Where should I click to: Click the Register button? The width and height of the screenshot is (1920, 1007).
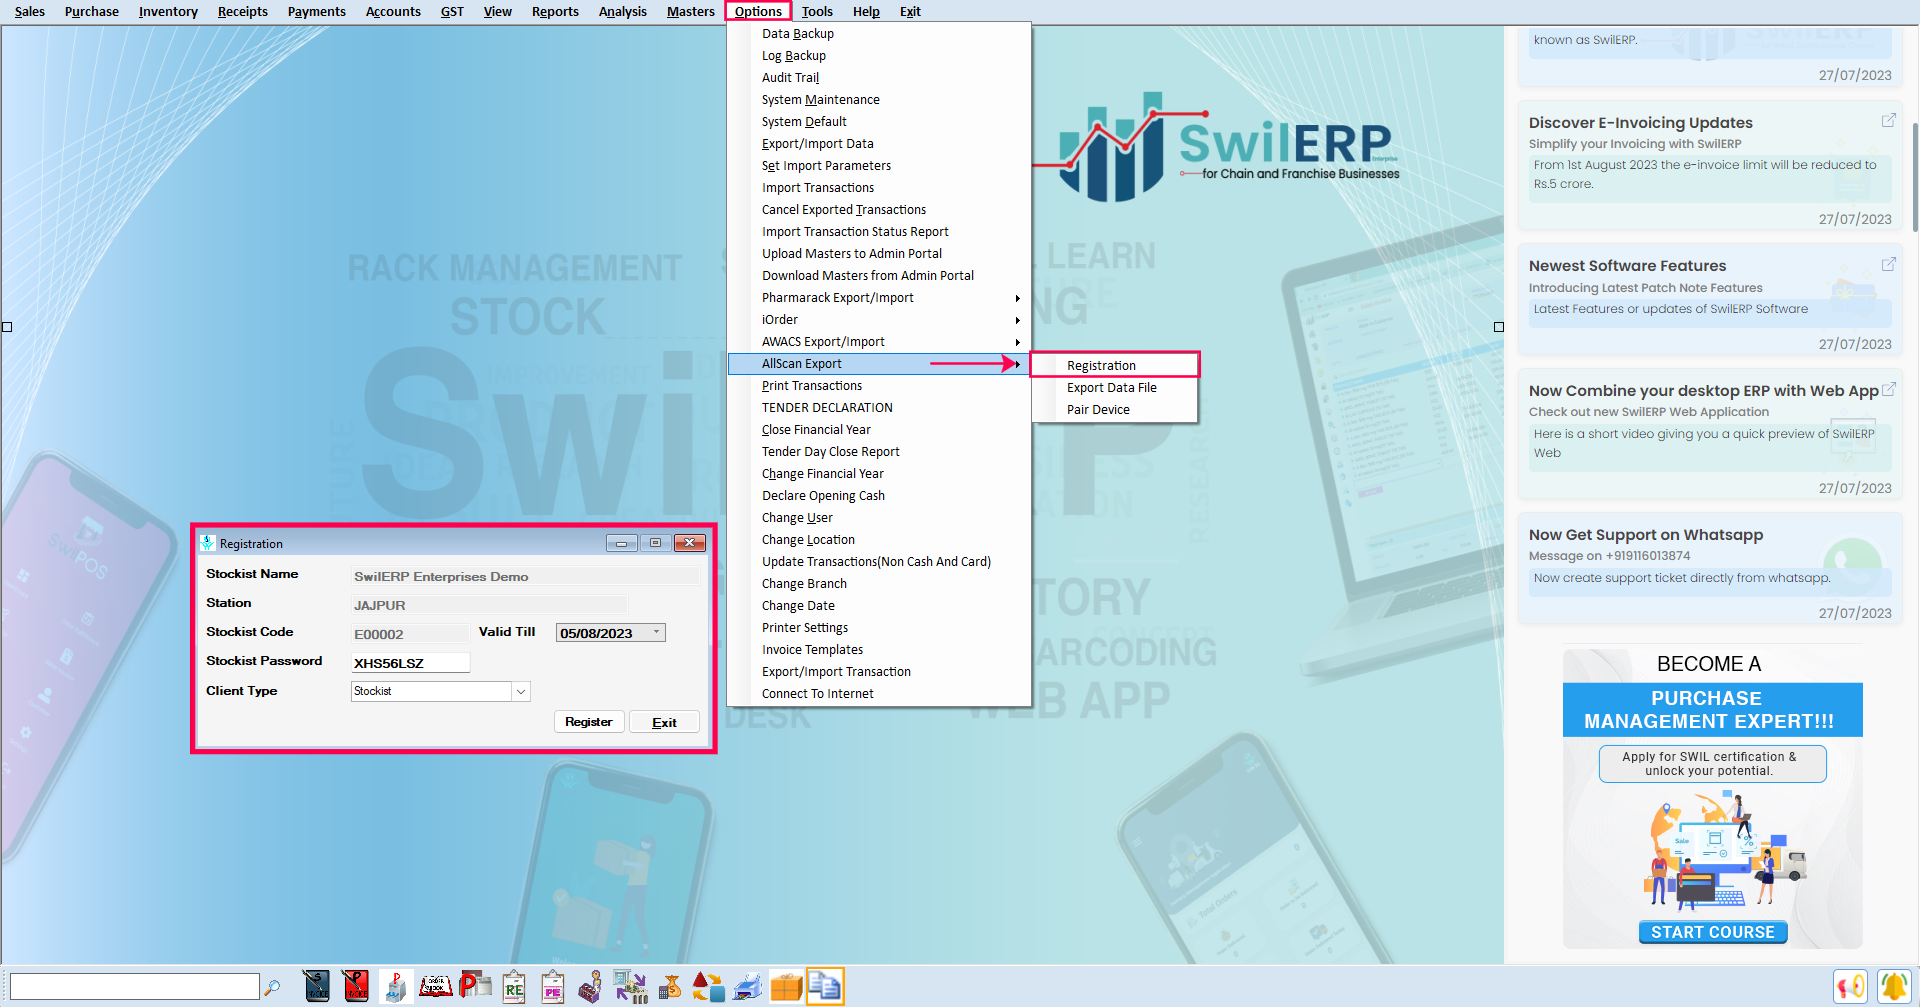(589, 722)
